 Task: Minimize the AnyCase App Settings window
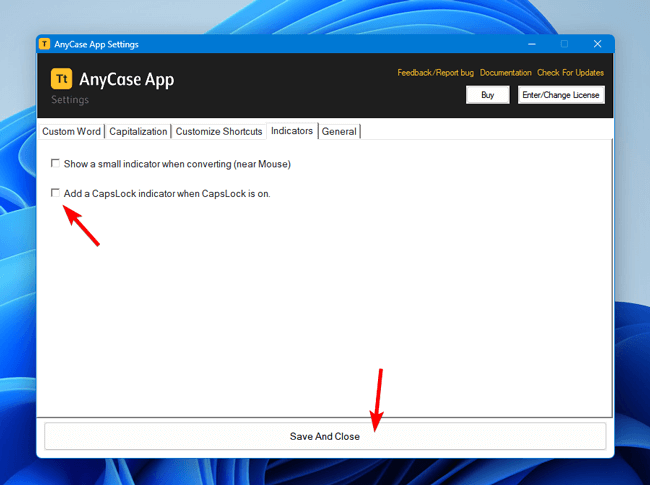(x=532, y=44)
